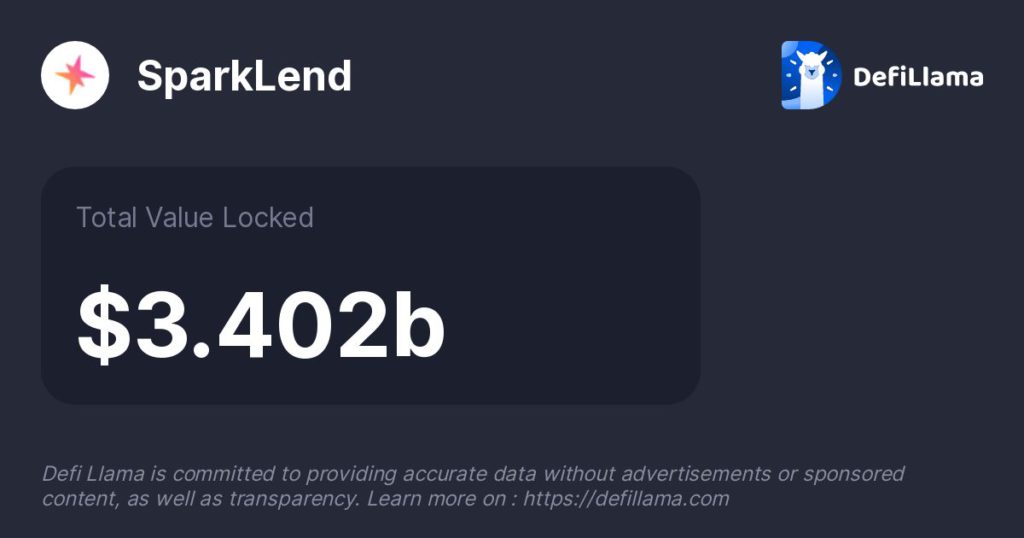The width and height of the screenshot is (1024, 538).
Task: Click the Total Value Locked label
Action: tap(195, 217)
